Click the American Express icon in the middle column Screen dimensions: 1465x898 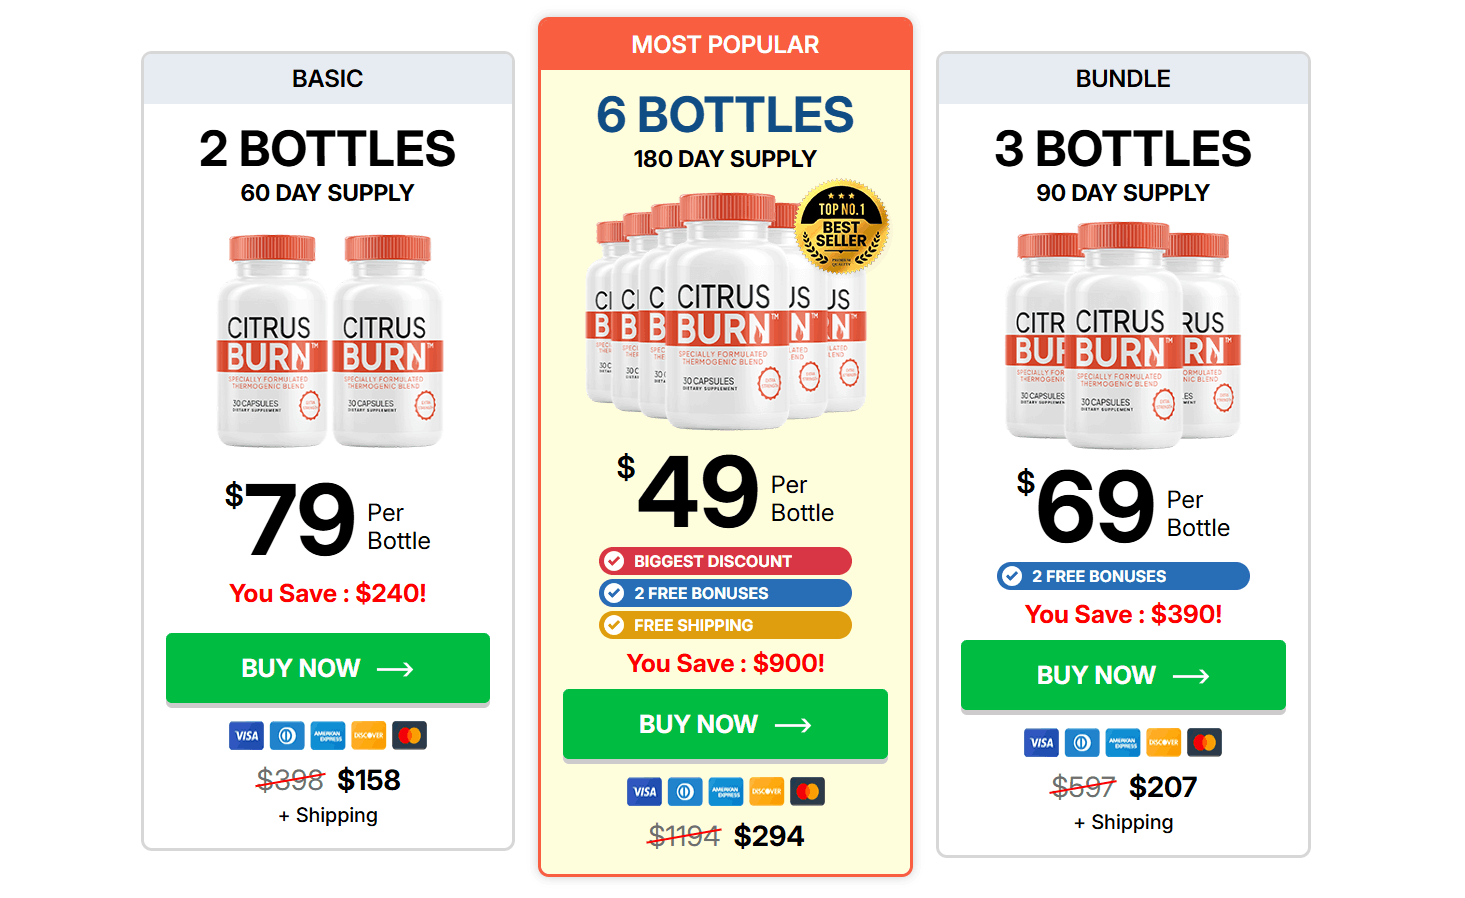726,791
